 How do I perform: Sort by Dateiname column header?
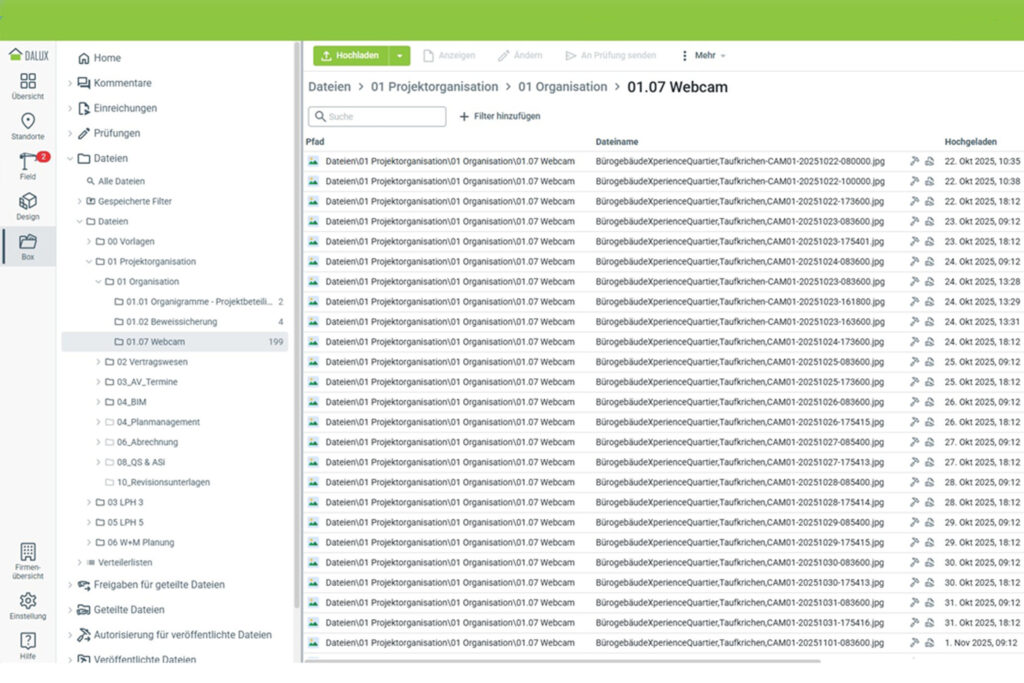click(617, 142)
